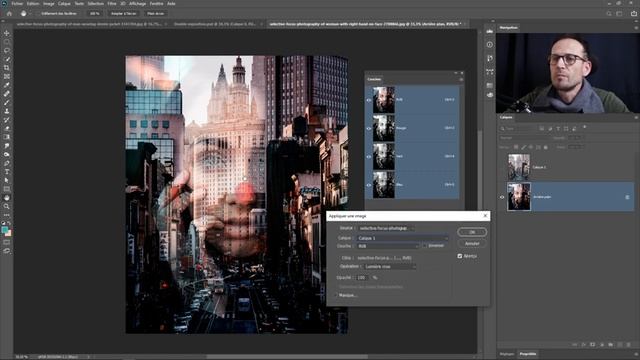Enable the Masque checkbox
This screenshot has height=360, width=640.
tap(336, 295)
